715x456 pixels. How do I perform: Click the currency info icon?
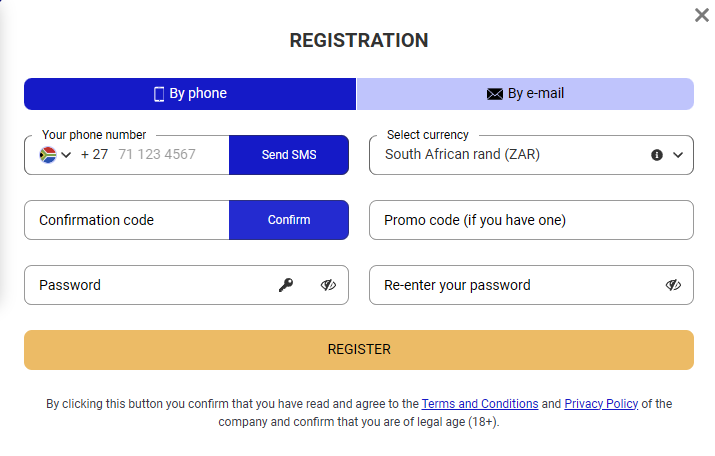pos(657,155)
